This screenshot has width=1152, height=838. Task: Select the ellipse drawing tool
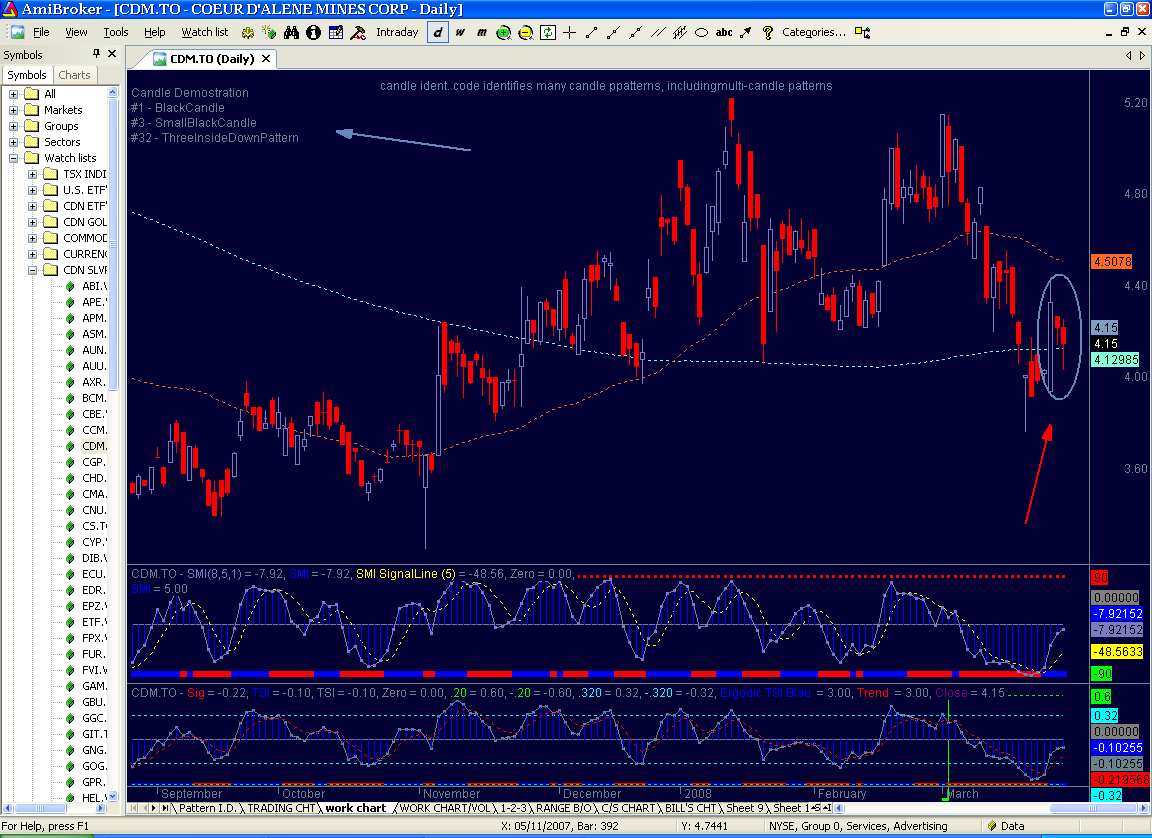(x=702, y=32)
